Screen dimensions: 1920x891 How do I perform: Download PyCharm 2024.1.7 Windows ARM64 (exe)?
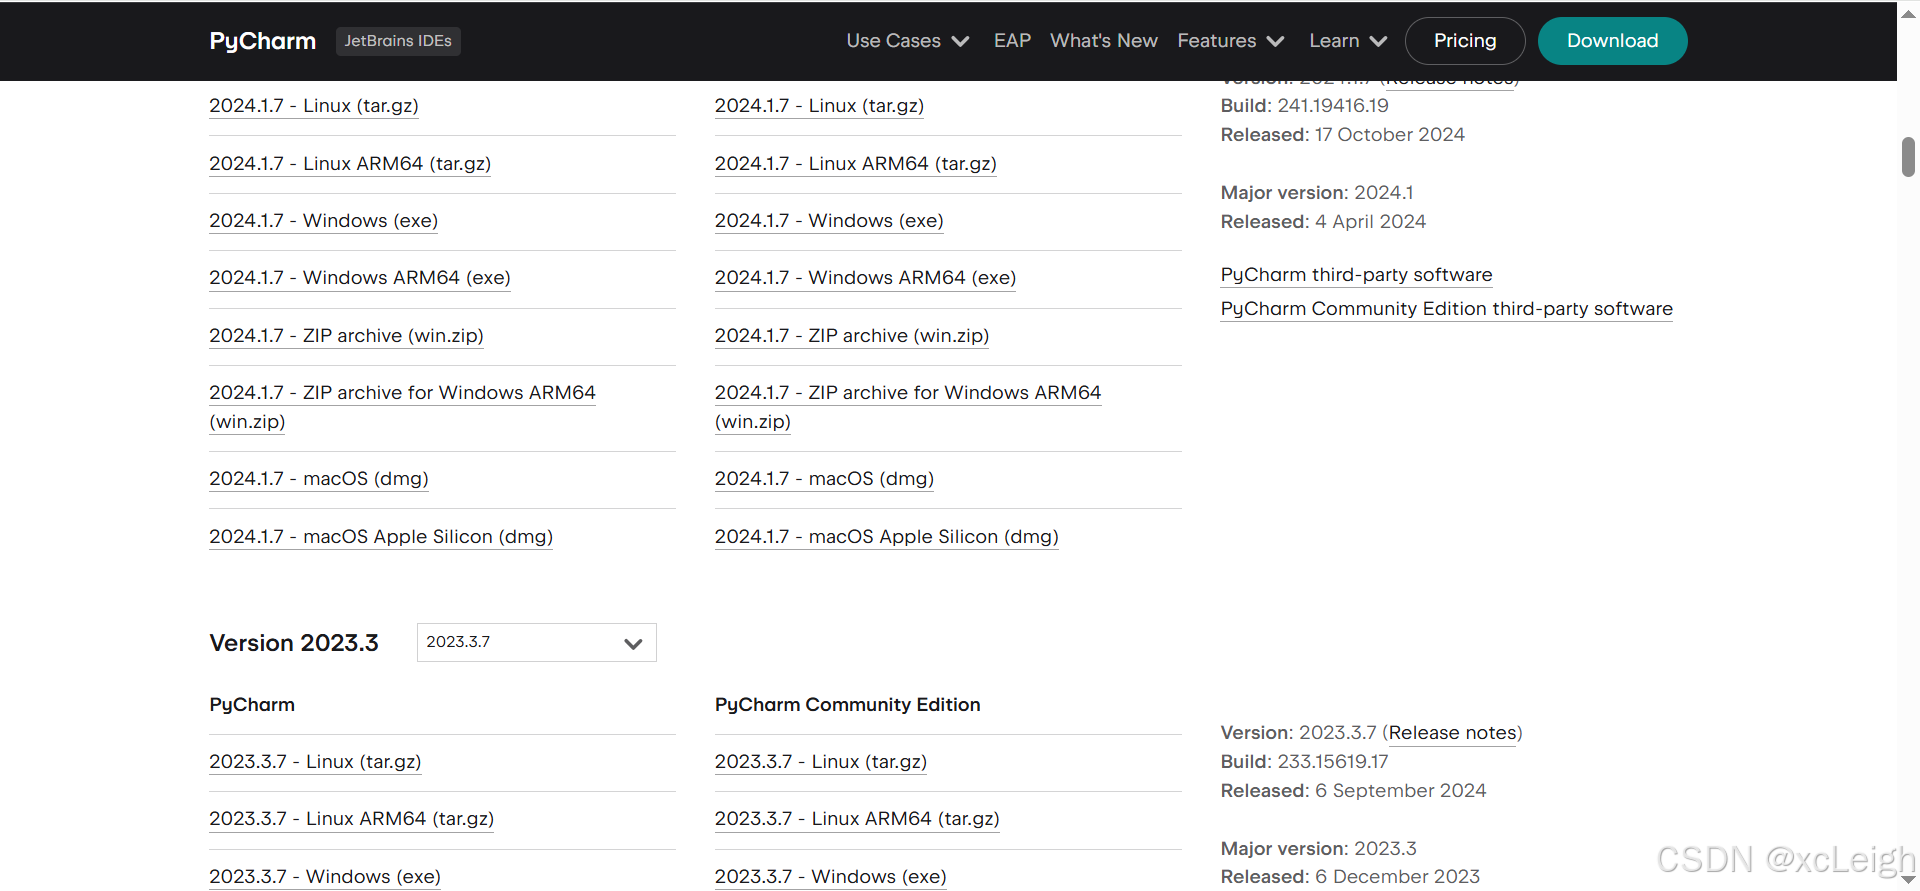(360, 278)
